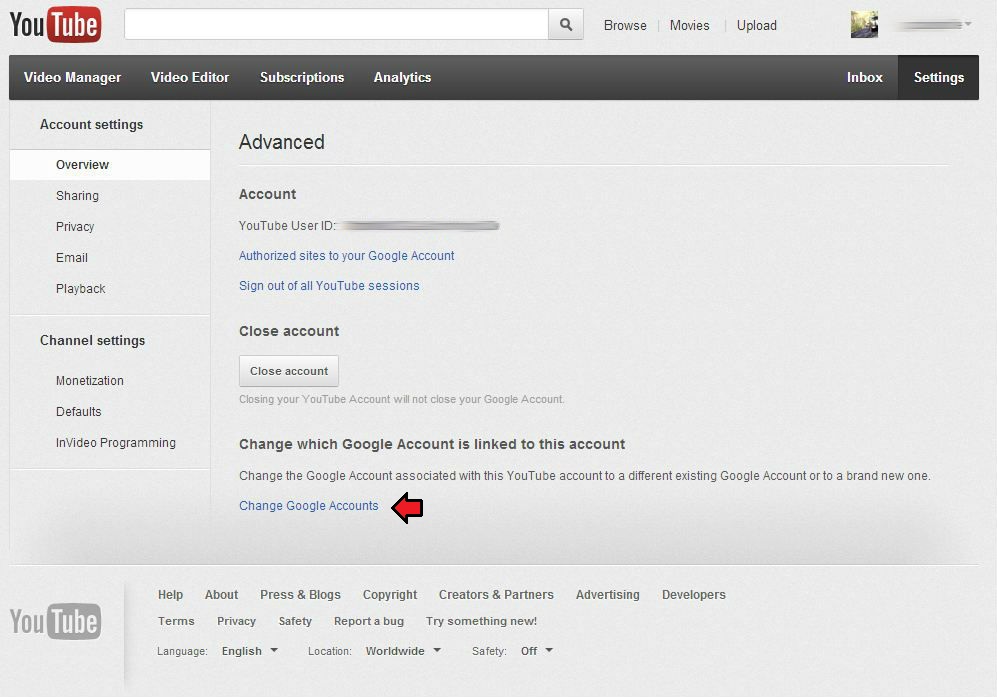Open Creators & Partners footer link

pyautogui.click(x=496, y=595)
